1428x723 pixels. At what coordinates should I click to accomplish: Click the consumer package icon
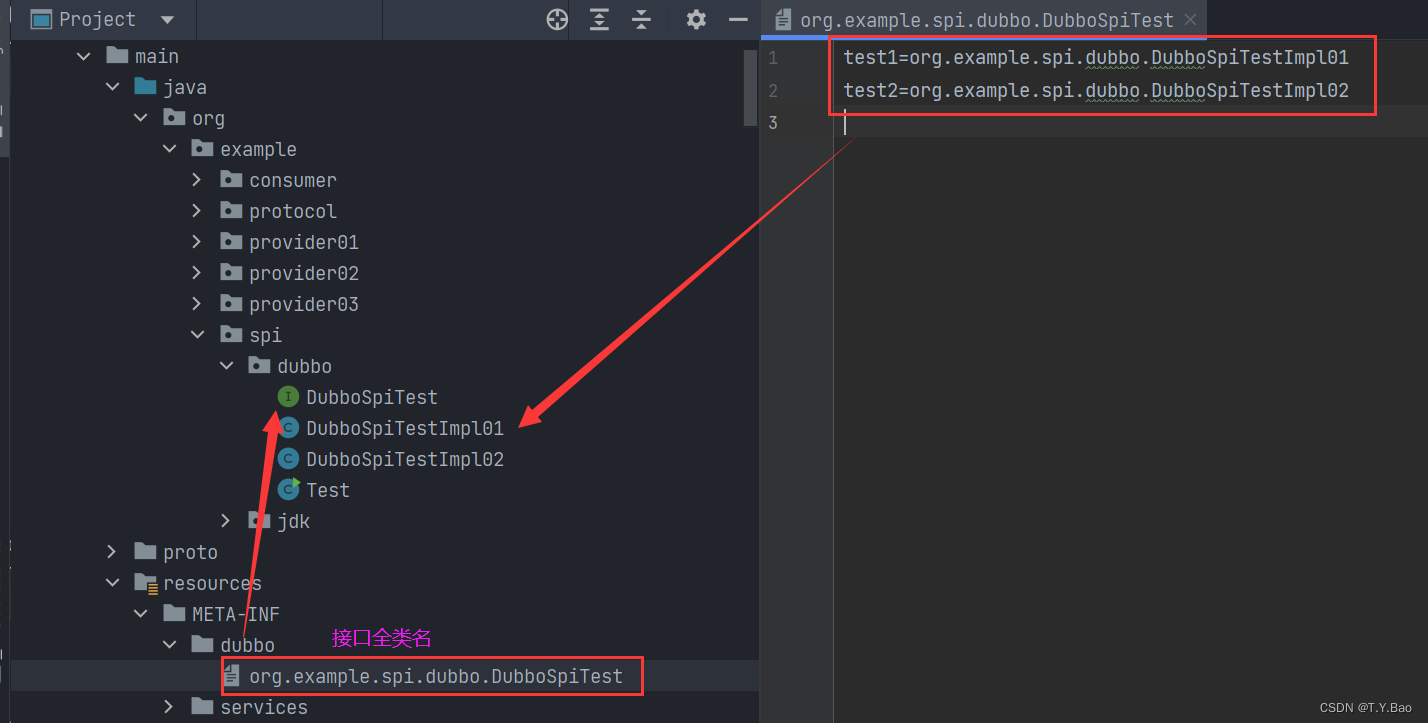click(x=231, y=179)
